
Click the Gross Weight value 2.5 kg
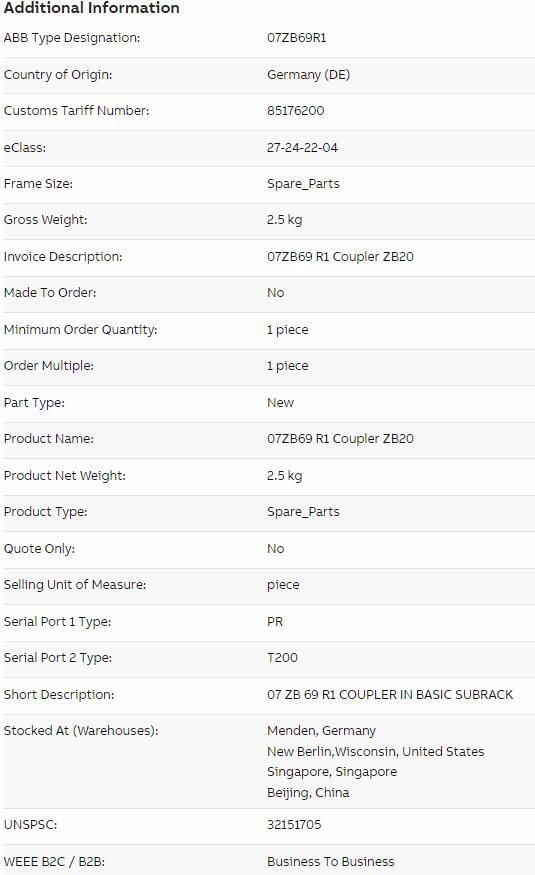[284, 220]
